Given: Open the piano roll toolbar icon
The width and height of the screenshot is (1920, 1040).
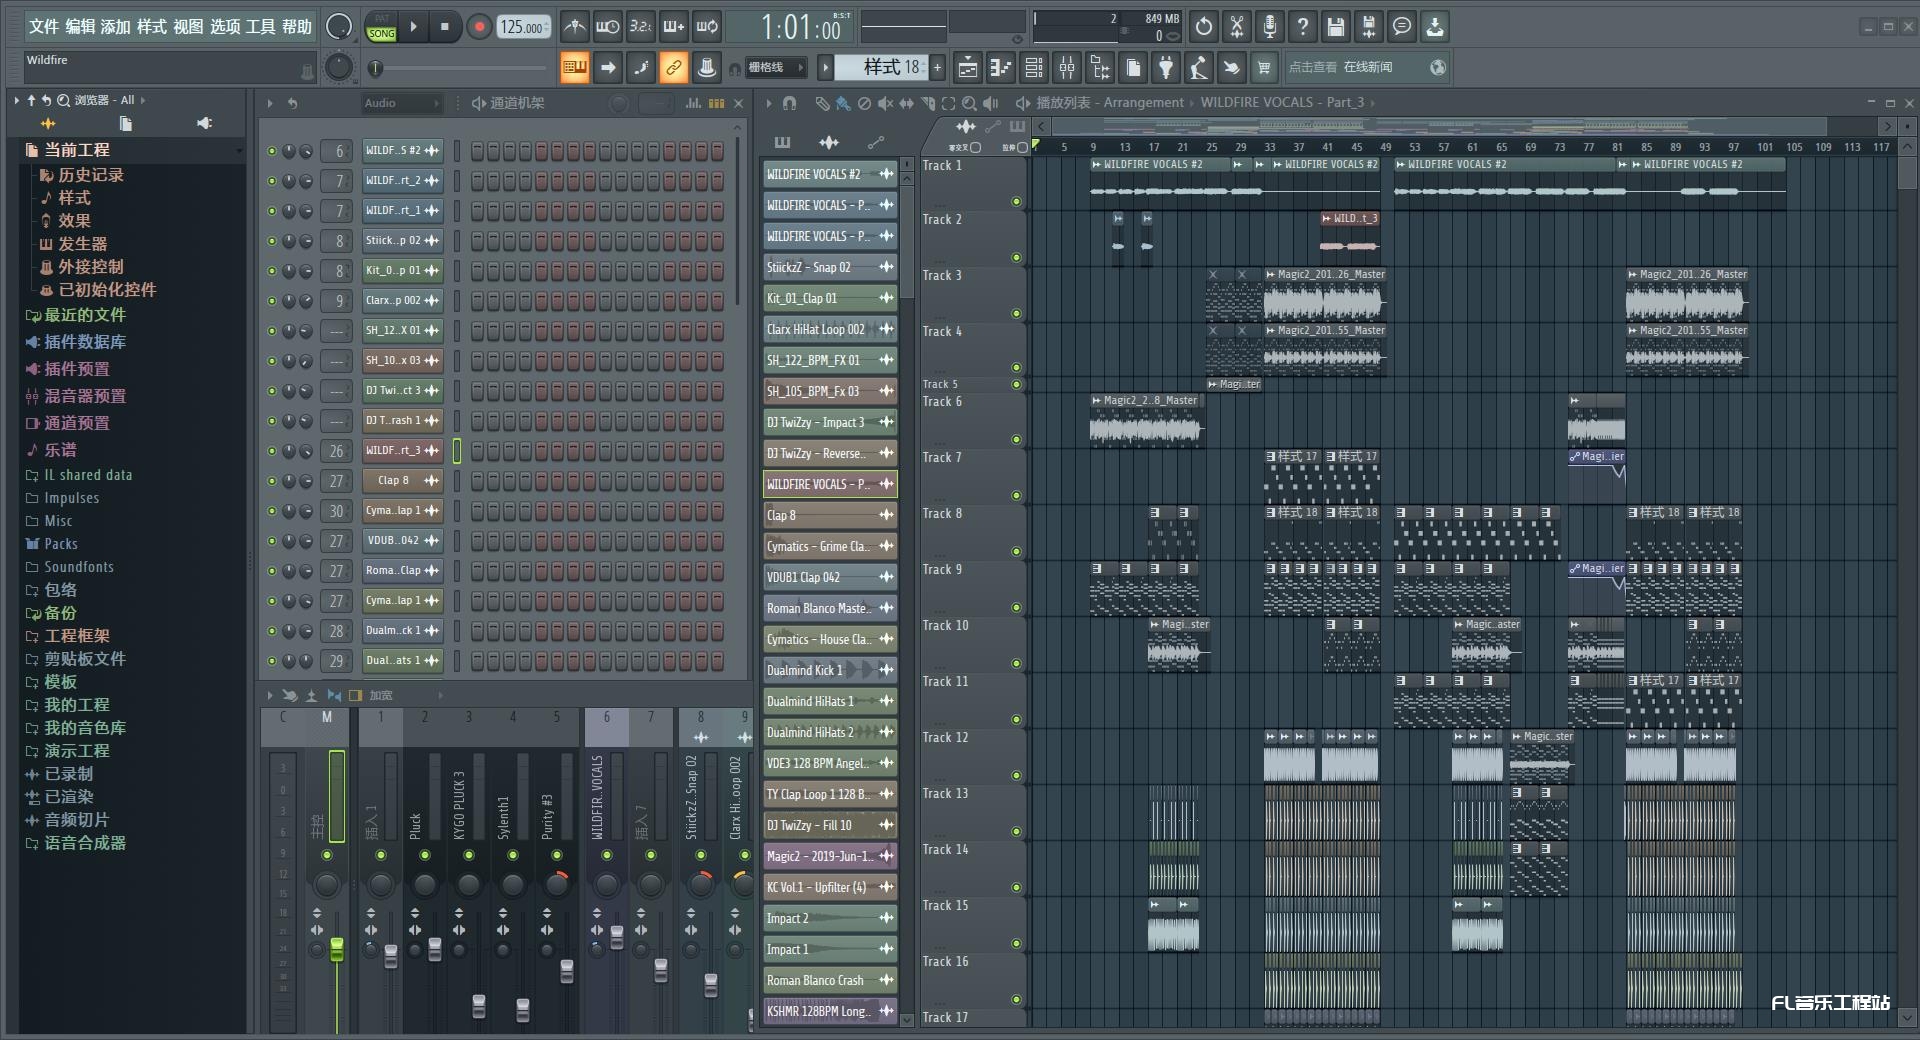Looking at the screenshot, I should click(x=1000, y=68).
